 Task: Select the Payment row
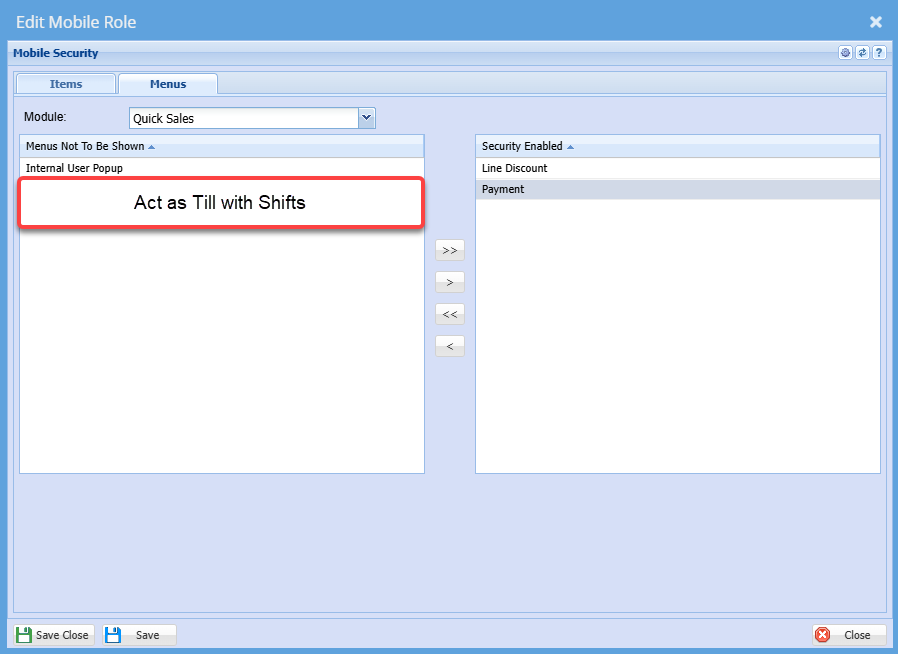(678, 189)
